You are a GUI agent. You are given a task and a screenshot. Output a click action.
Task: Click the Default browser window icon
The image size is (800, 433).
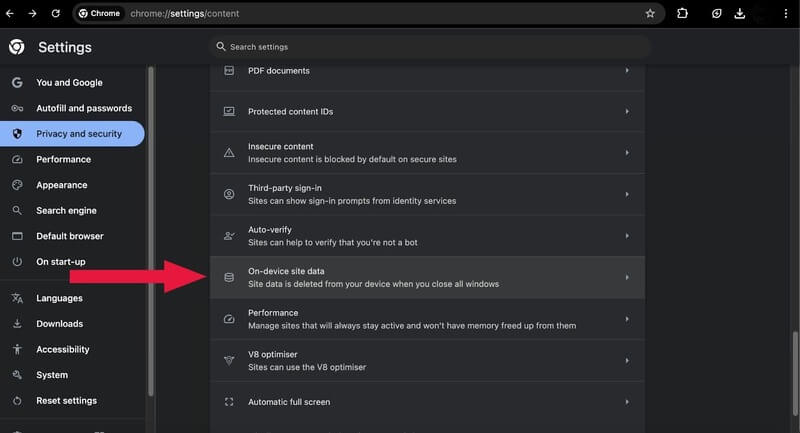coord(17,236)
